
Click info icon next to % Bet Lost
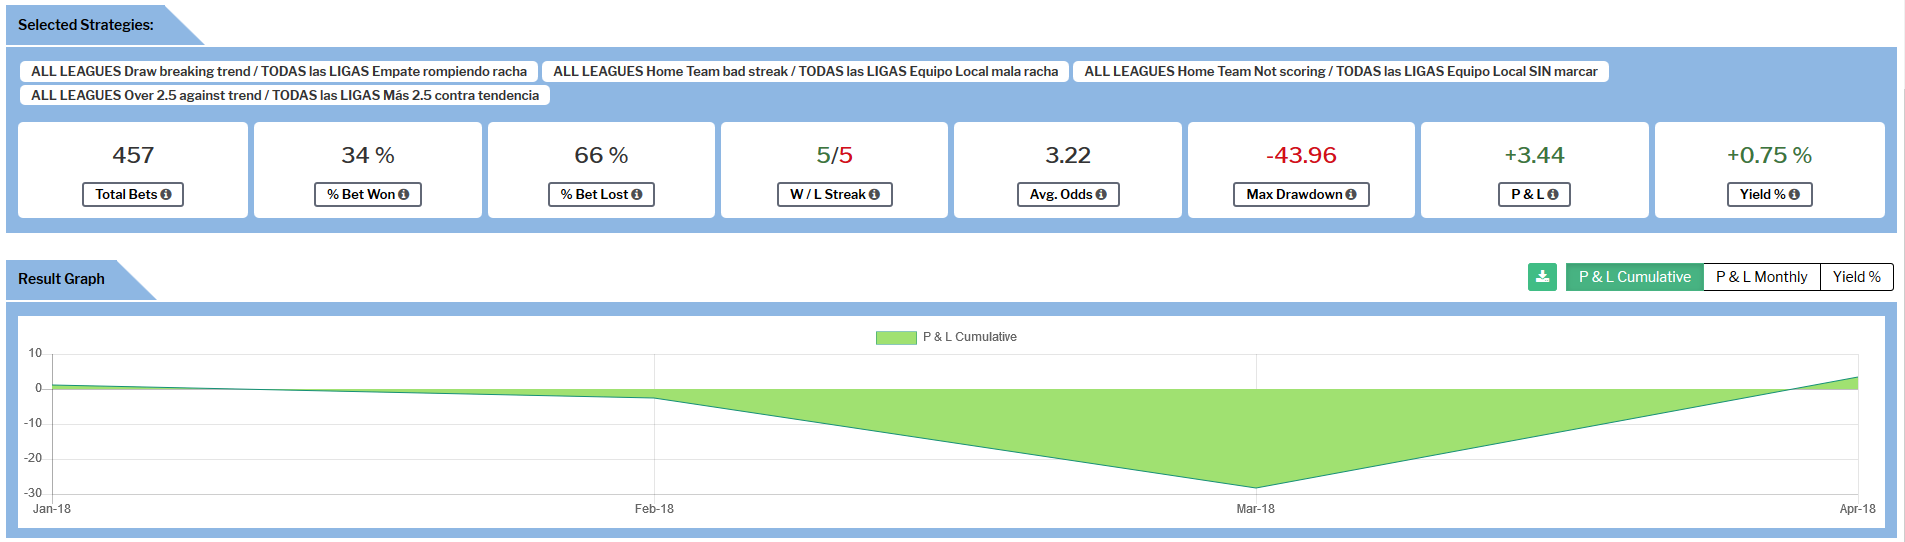pyautogui.click(x=637, y=195)
